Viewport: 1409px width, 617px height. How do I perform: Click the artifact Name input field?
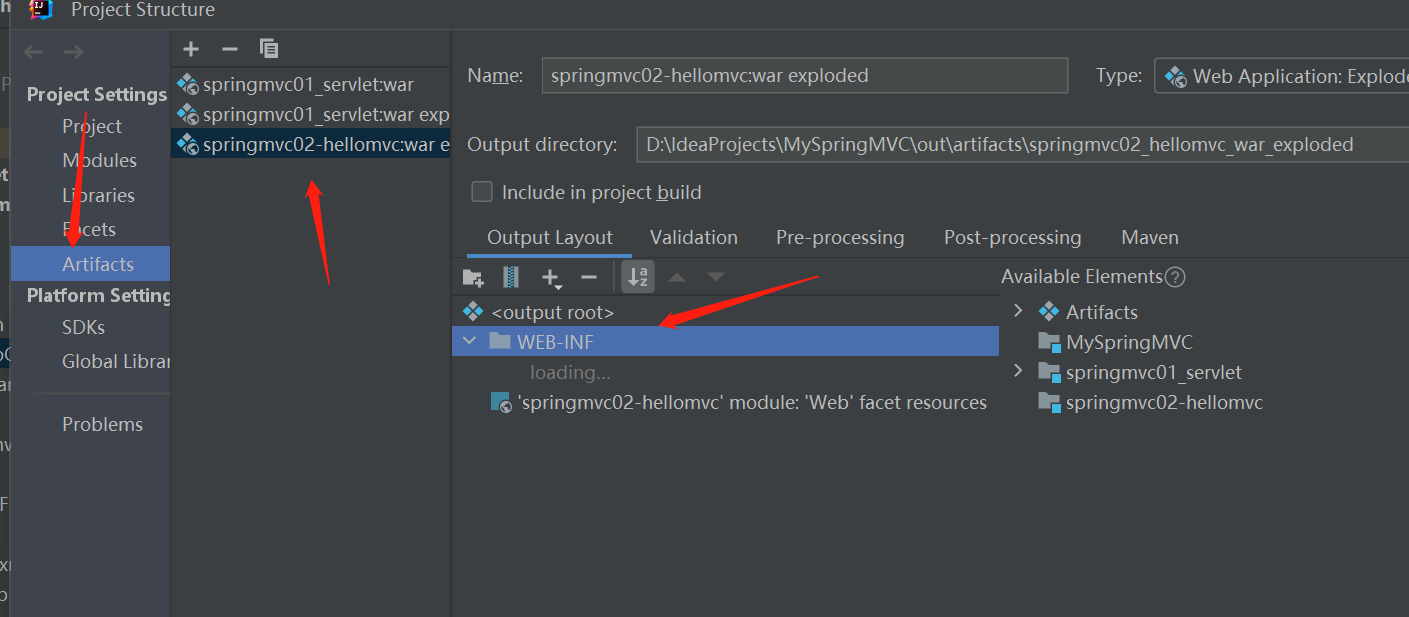(x=804, y=76)
